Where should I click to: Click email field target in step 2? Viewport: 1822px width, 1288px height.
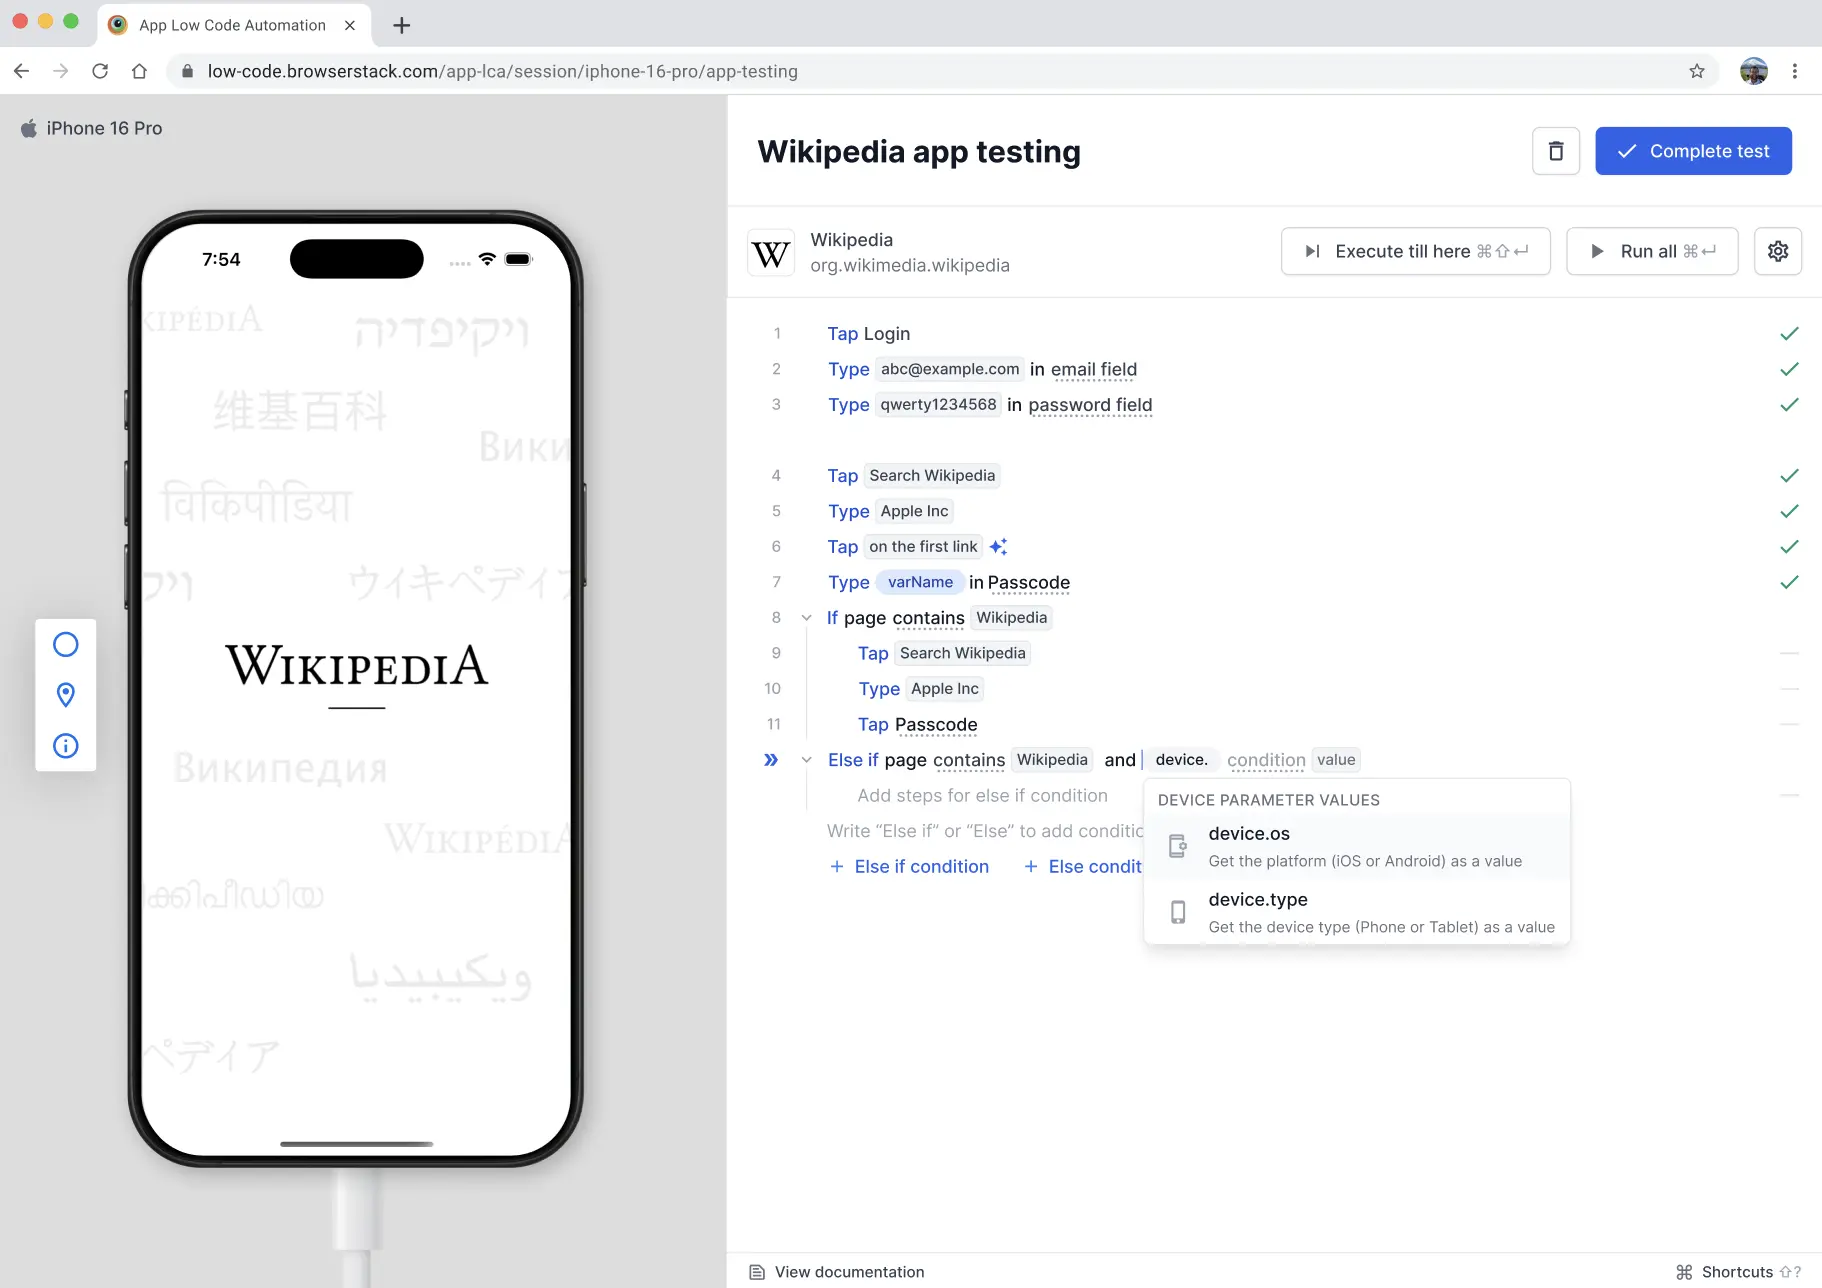point(1094,369)
